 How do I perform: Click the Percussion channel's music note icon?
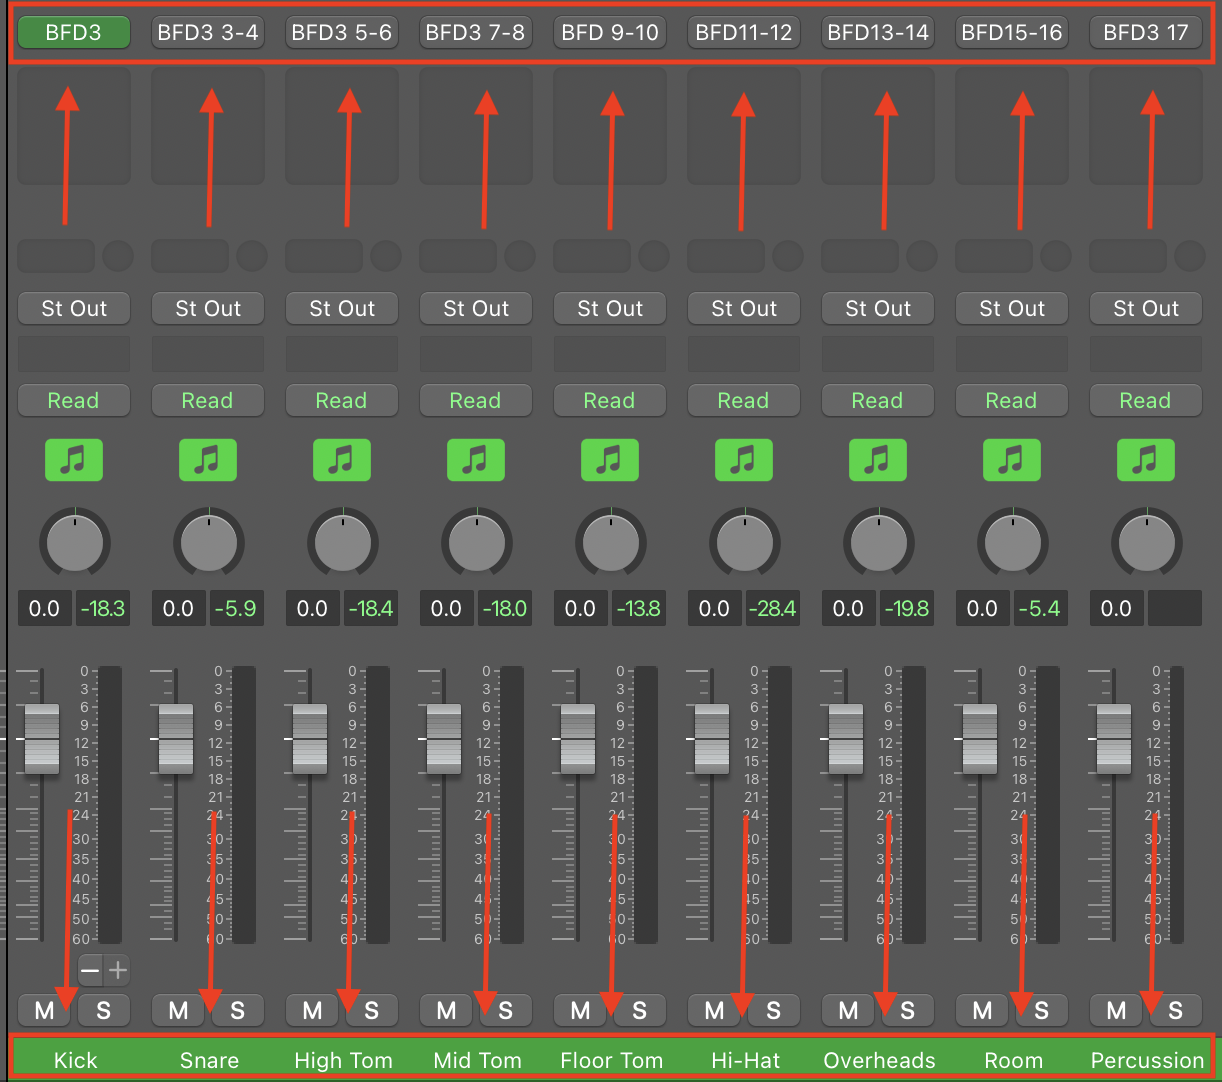[x=1146, y=460]
